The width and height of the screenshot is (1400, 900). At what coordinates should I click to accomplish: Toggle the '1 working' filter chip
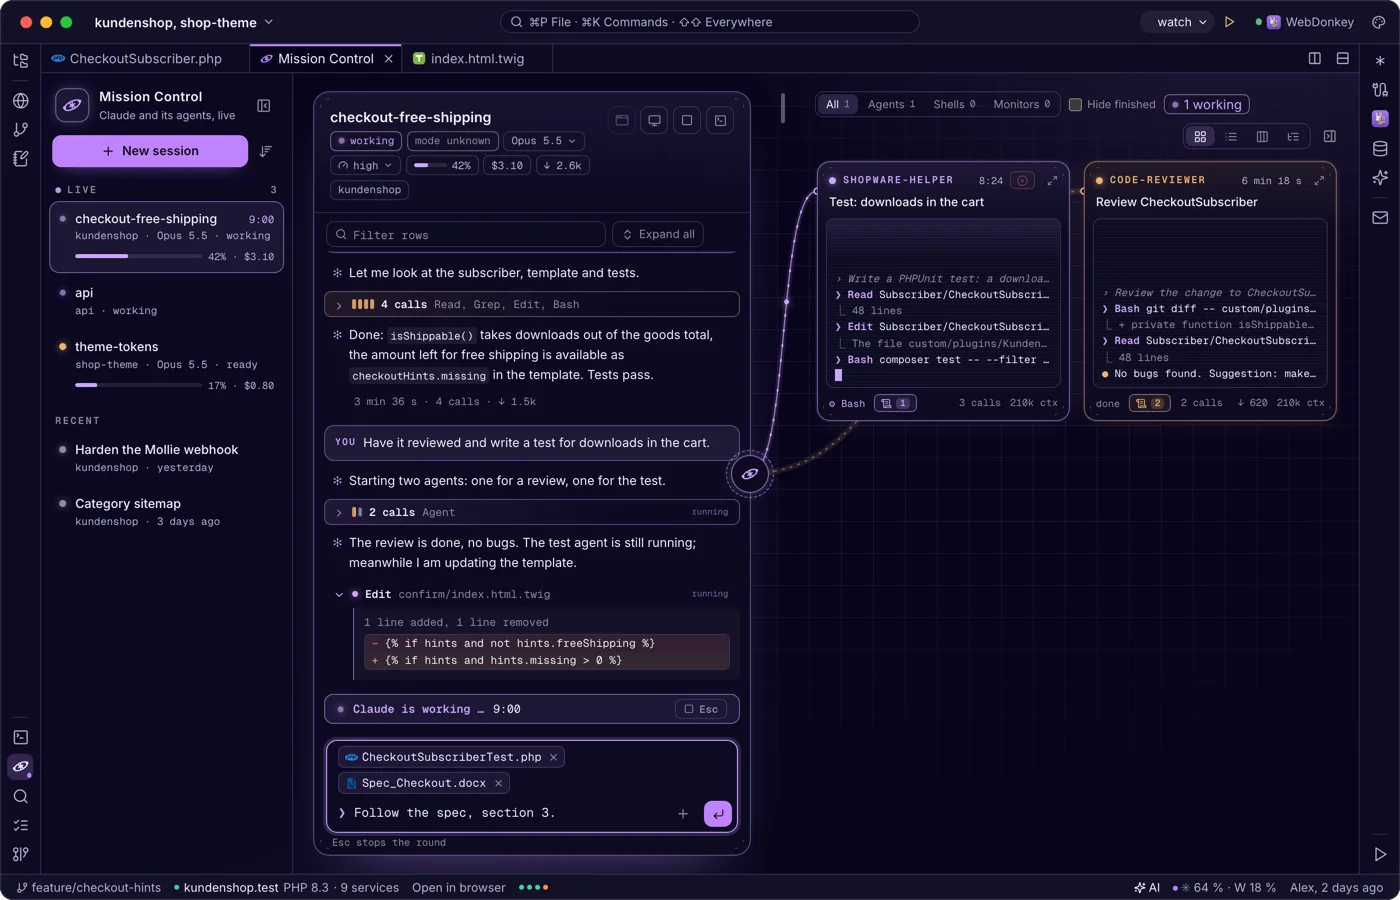pyautogui.click(x=1207, y=104)
